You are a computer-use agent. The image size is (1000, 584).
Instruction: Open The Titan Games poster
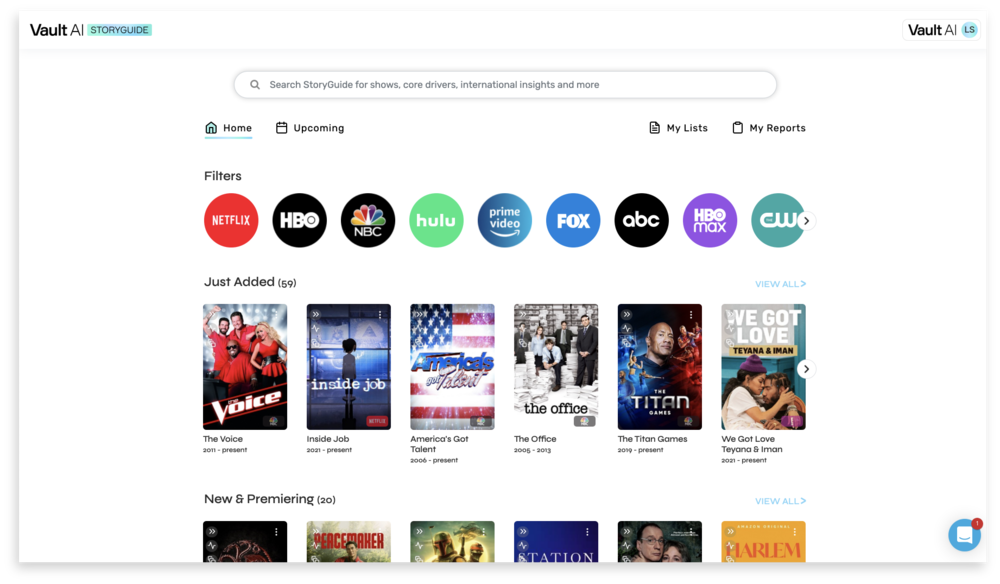[659, 367]
